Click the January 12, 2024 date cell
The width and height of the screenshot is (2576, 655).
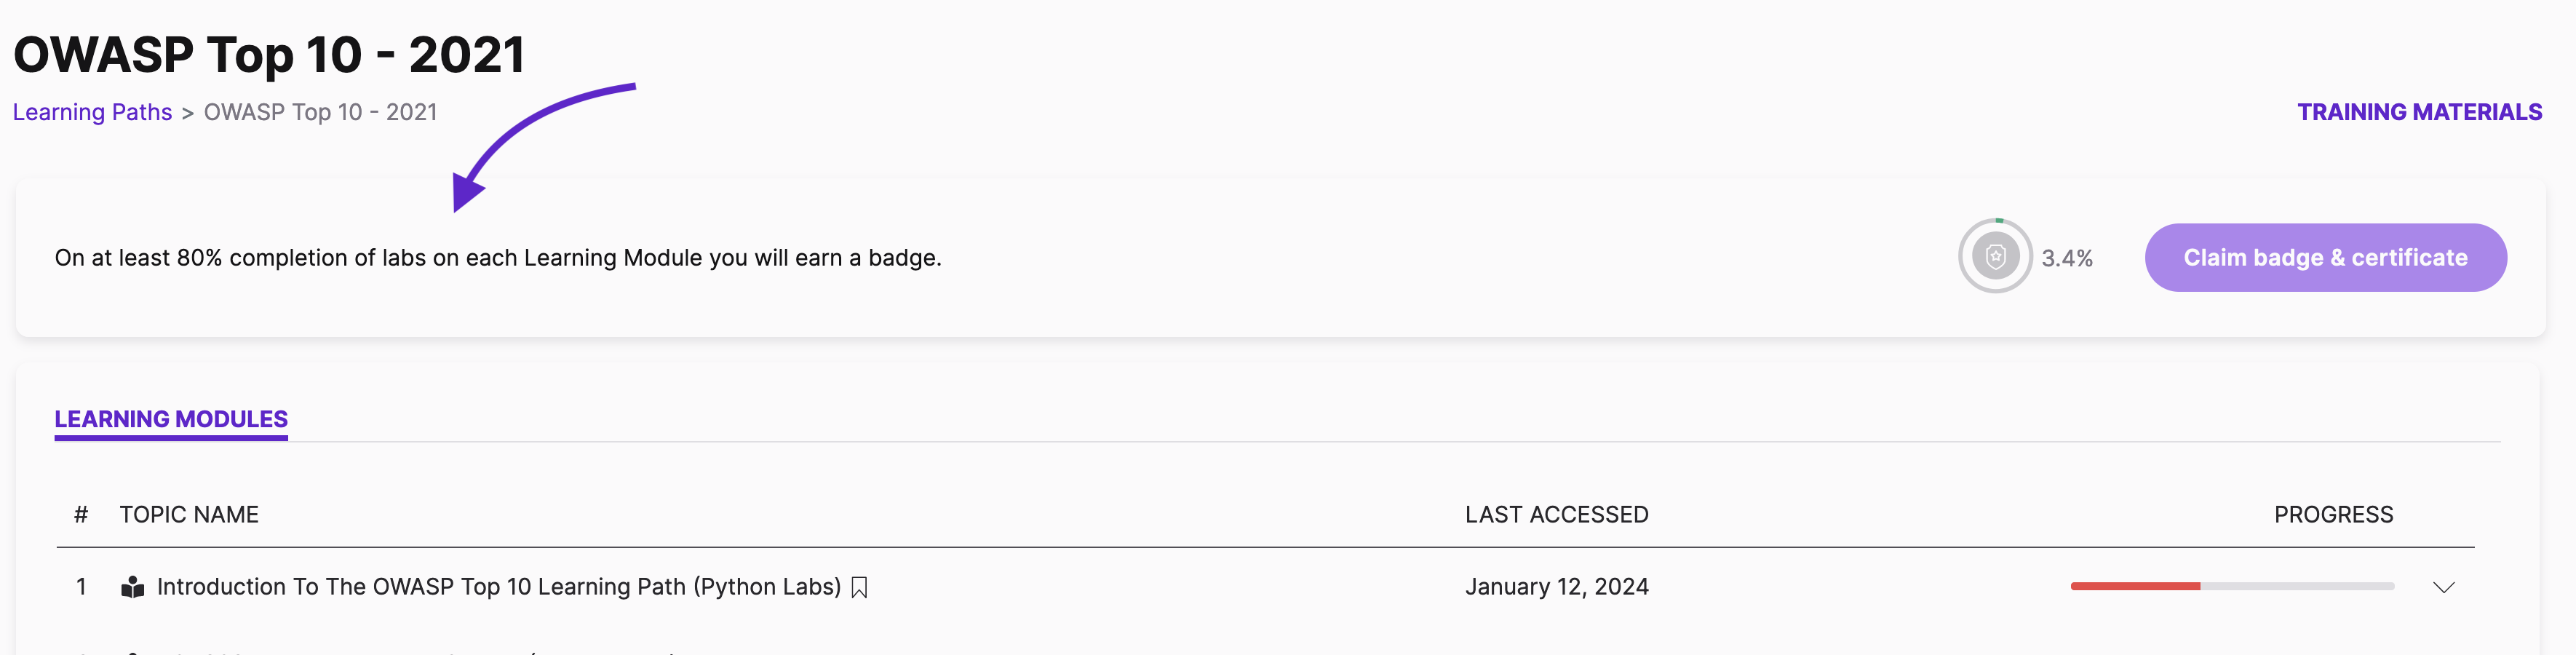click(x=1556, y=587)
